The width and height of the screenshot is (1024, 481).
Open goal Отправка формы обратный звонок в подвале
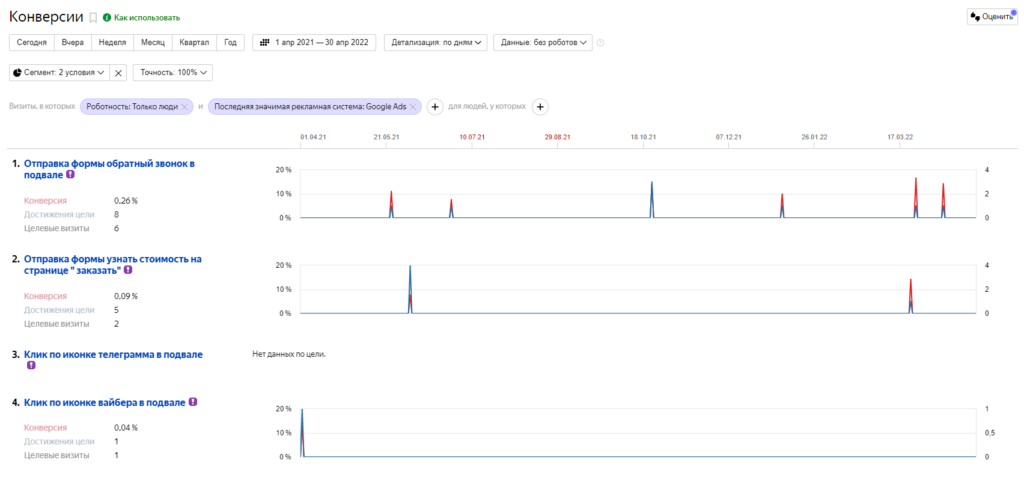point(109,169)
